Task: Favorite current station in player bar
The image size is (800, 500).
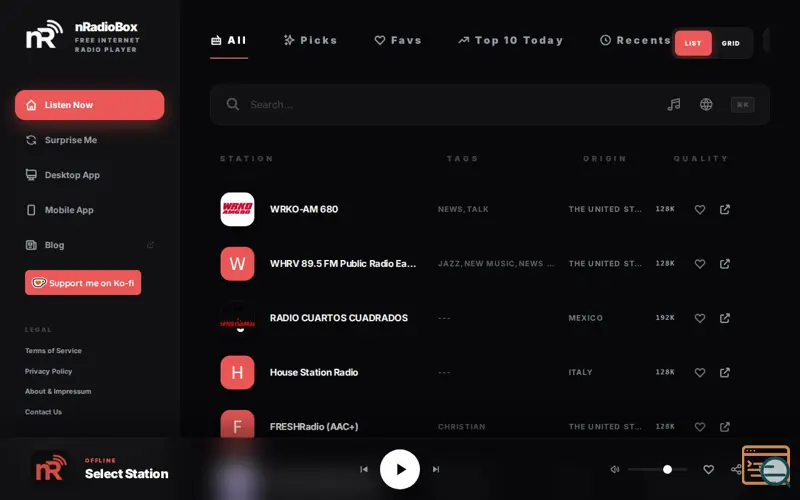Action: pos(709,469)
